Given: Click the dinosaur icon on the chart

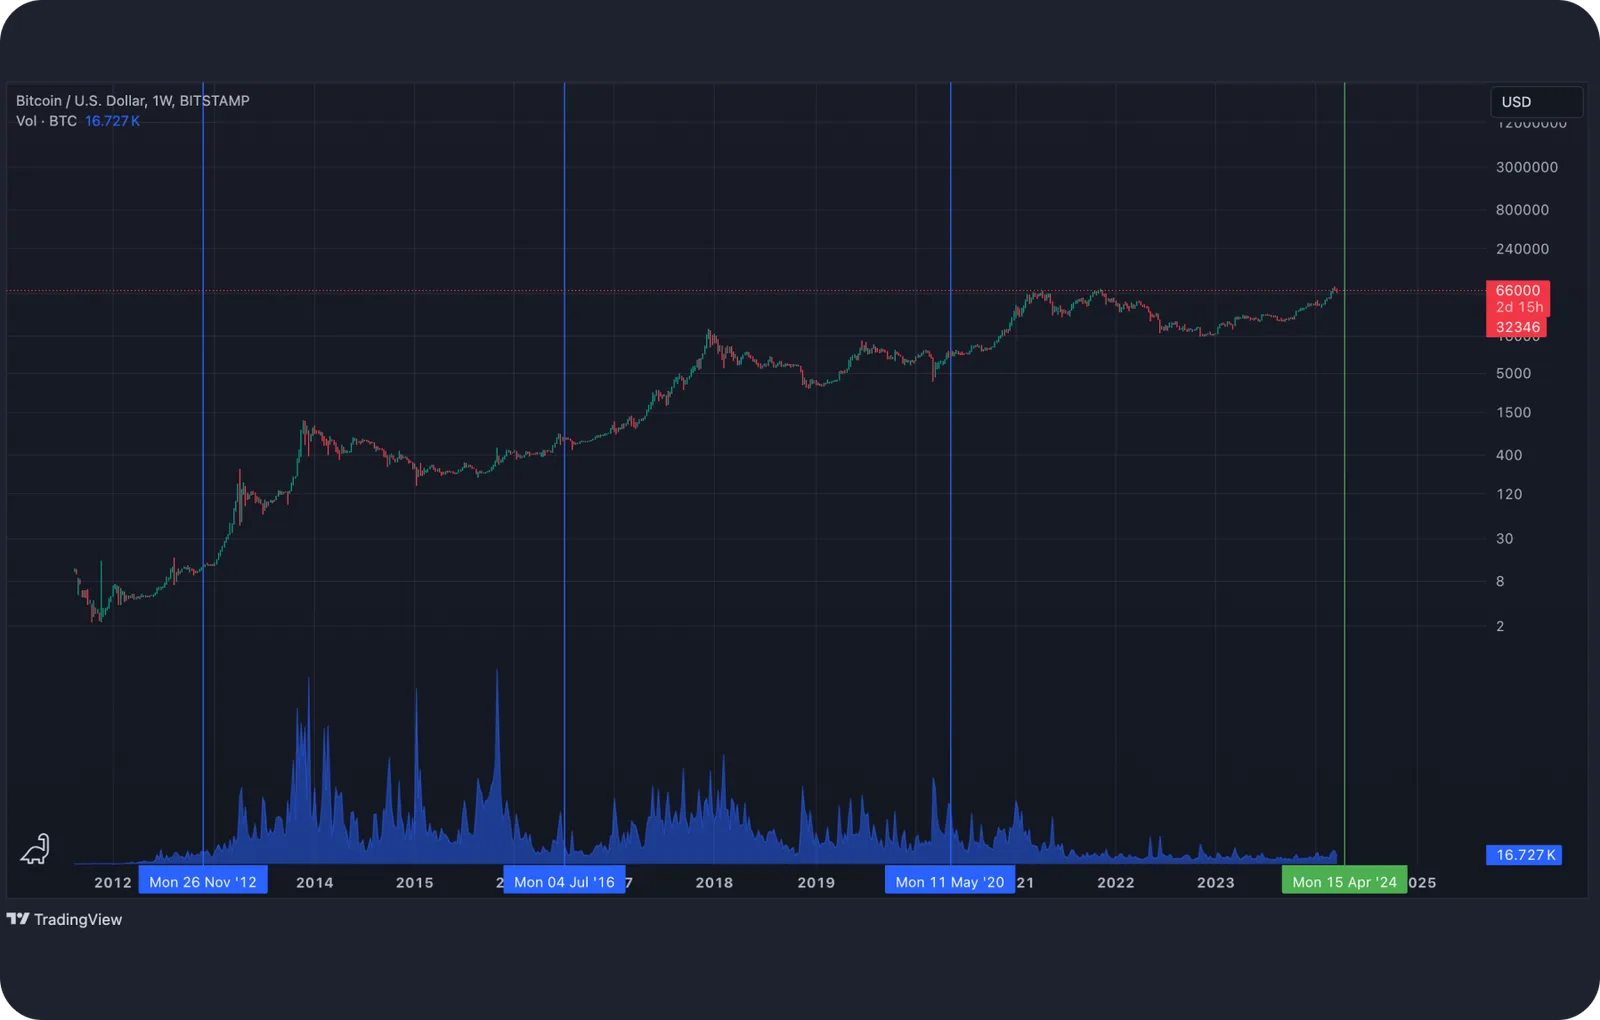Looking at the screenshot, I should click(35, 849).
